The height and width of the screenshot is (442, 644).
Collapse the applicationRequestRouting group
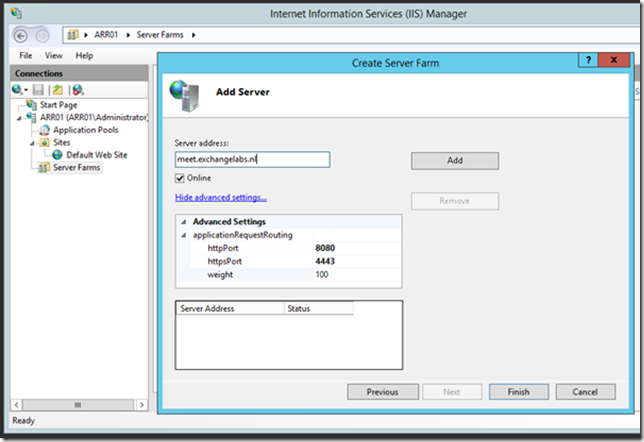[183, 235]
